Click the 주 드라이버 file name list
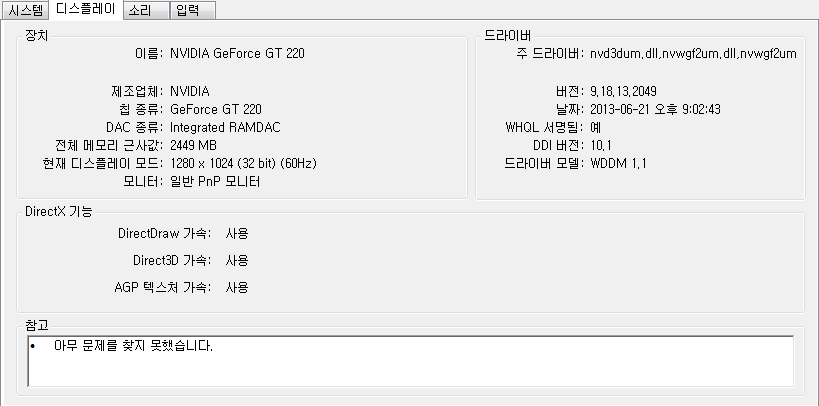This screenshot has height=406, width=819. pyautogui.click(x=692, y=53)
